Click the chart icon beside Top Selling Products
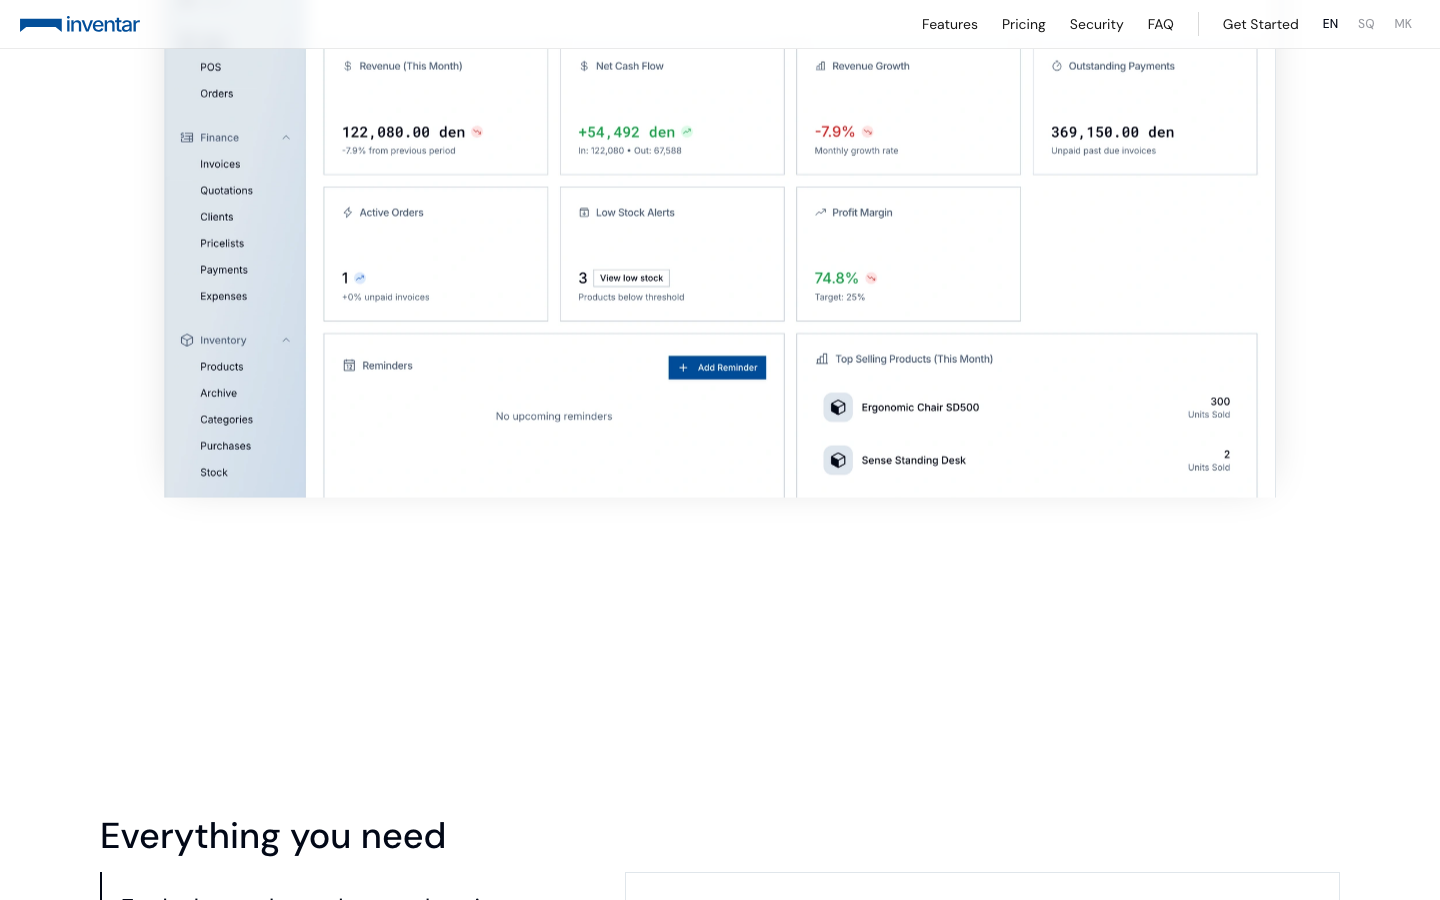Viewport: 1440px width, 900px height. coord(822,359)
